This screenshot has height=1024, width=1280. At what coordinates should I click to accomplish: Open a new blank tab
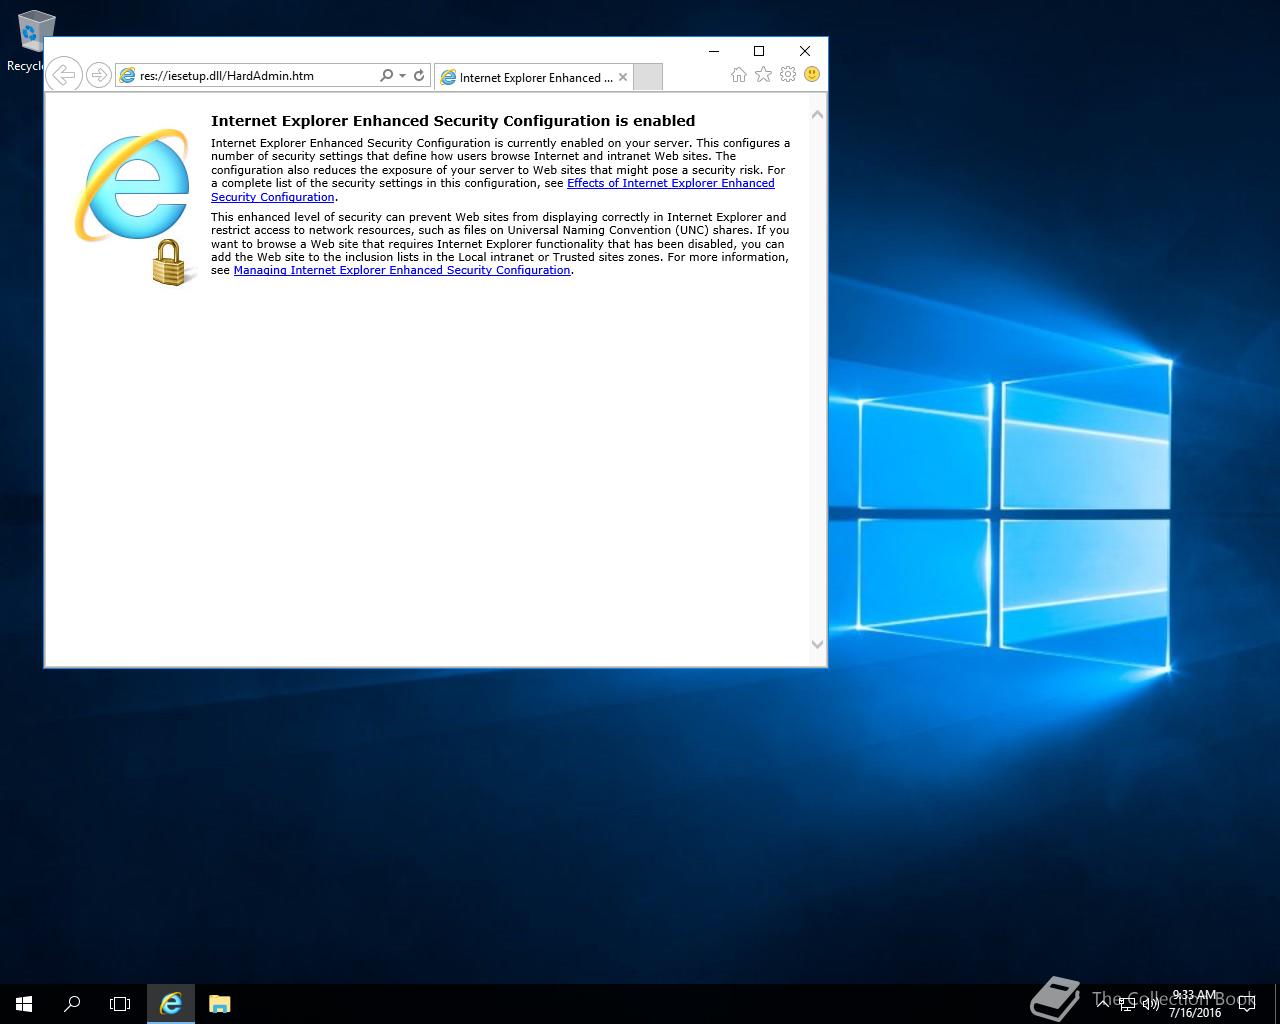pos(648,77)
